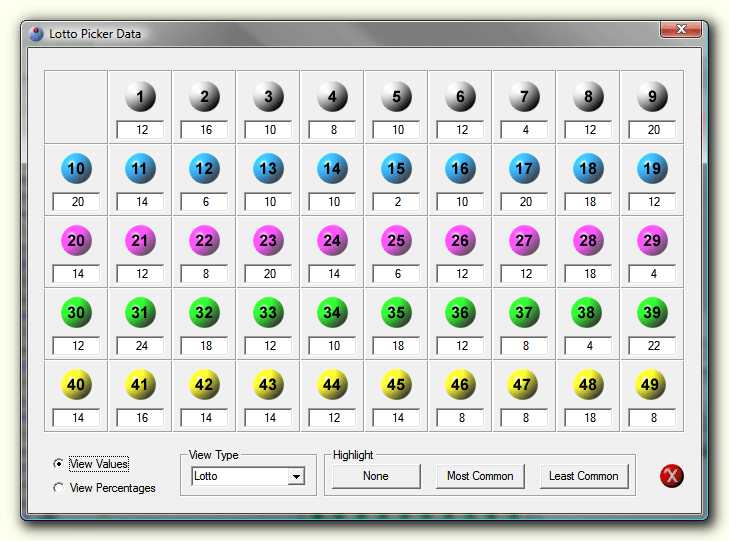Click the value field under ball 1
Viewport: 729px width, 541px height.
(x=140, y=130)
